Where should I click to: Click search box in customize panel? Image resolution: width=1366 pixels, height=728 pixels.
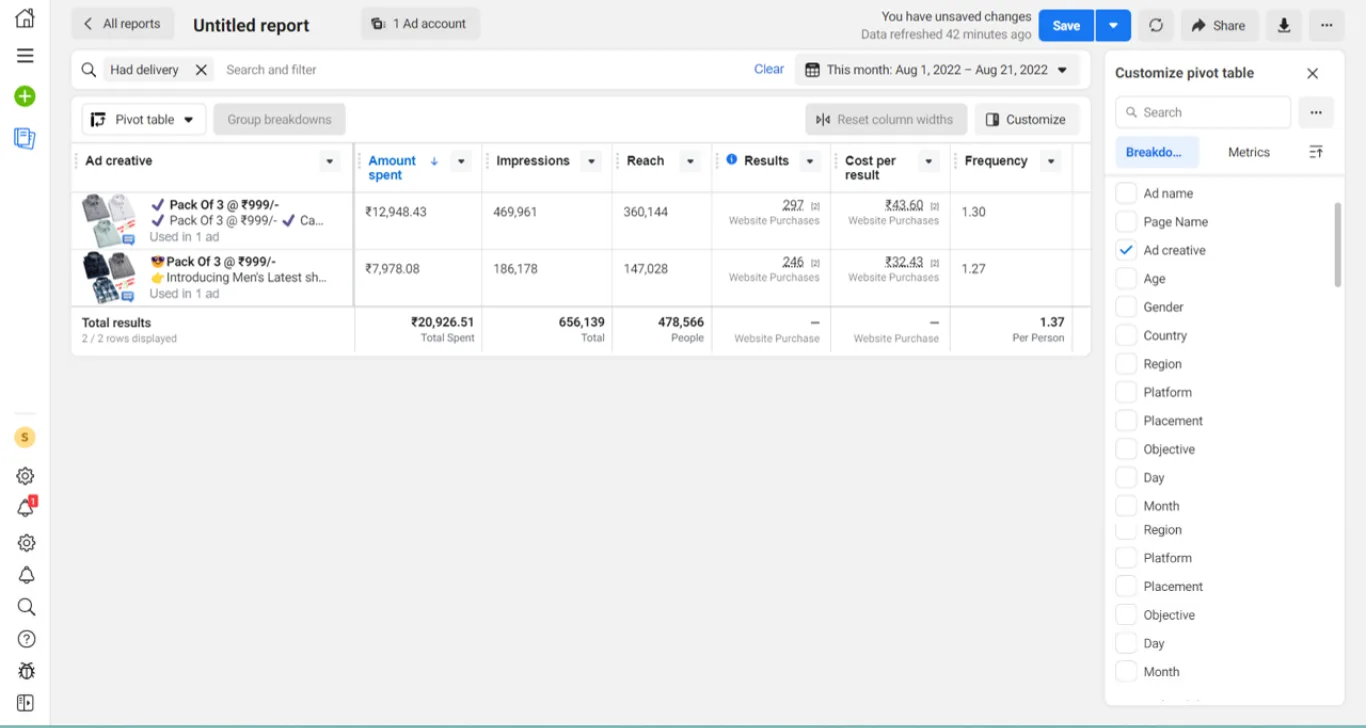point(1203,112)
